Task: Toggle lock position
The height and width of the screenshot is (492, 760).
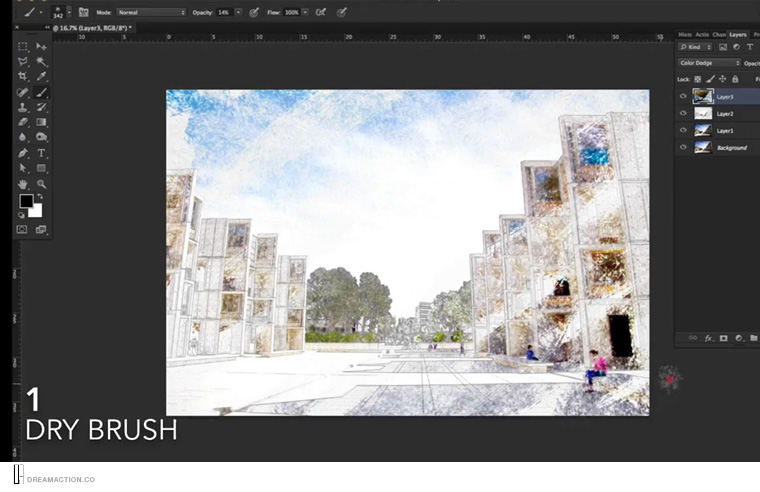Action: 723,79
